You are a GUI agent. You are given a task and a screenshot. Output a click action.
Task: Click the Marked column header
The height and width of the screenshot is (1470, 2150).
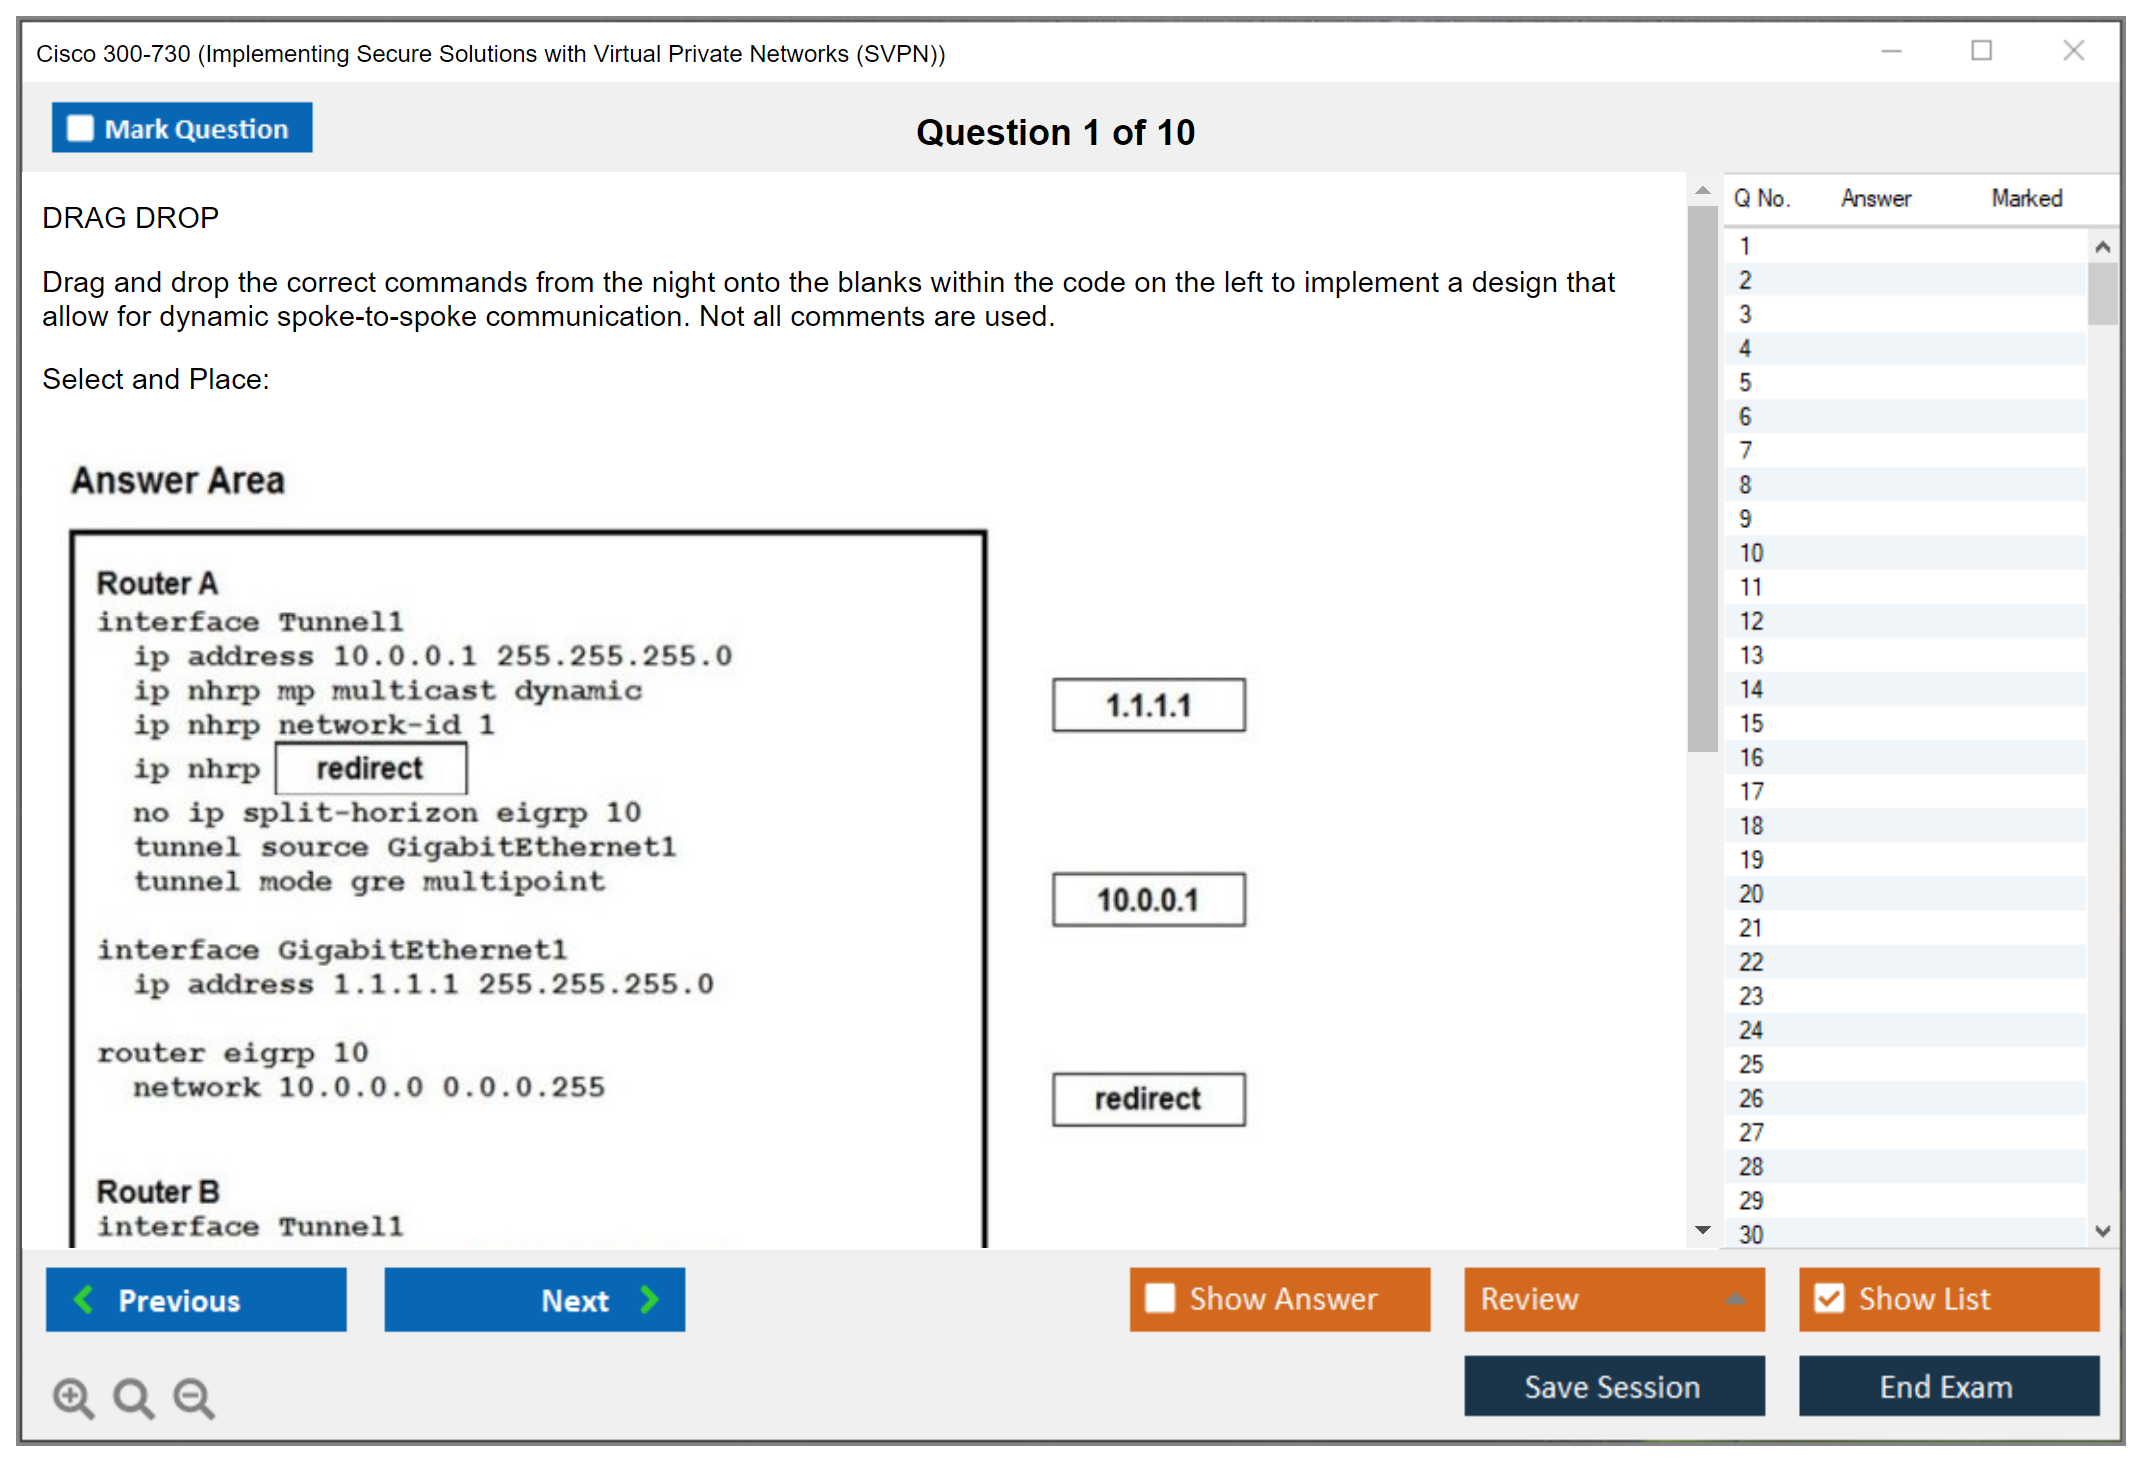(x=2026, y=198)
